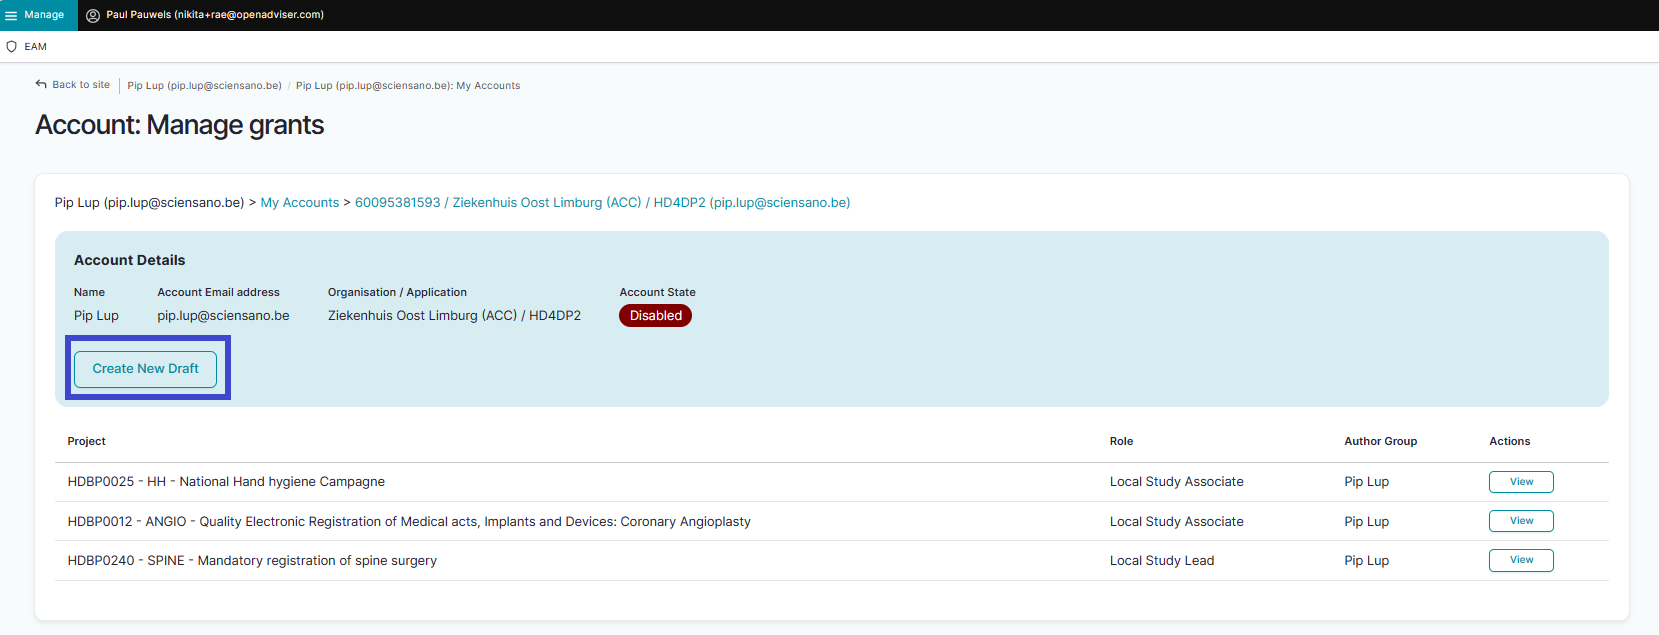
Task: Click the red Disabled account state badge
Action: click(x=655, y=316)
